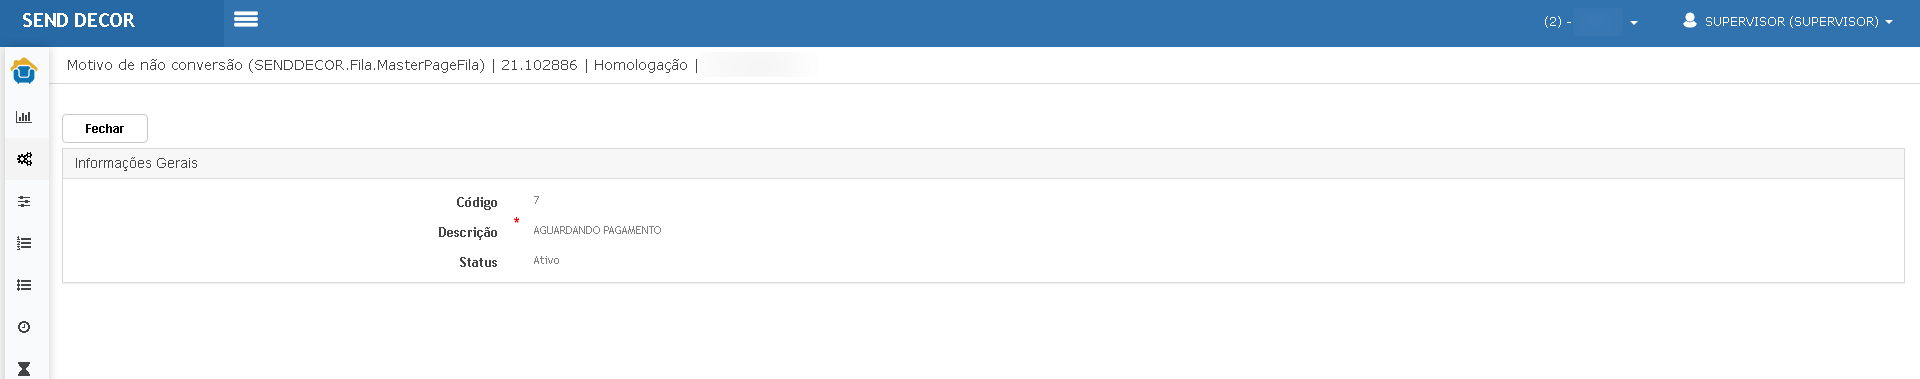Expand the (2) - selector dropdown
This screenshot has width=1920, height=379.
[x=1590, y=21]
